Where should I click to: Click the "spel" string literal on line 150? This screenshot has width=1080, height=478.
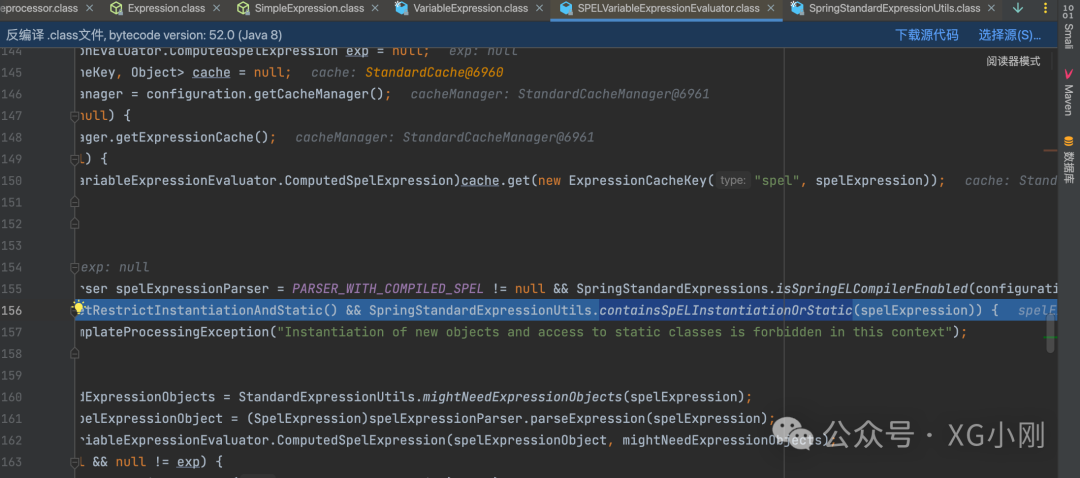pyautogui.click(x=778, y=180)
